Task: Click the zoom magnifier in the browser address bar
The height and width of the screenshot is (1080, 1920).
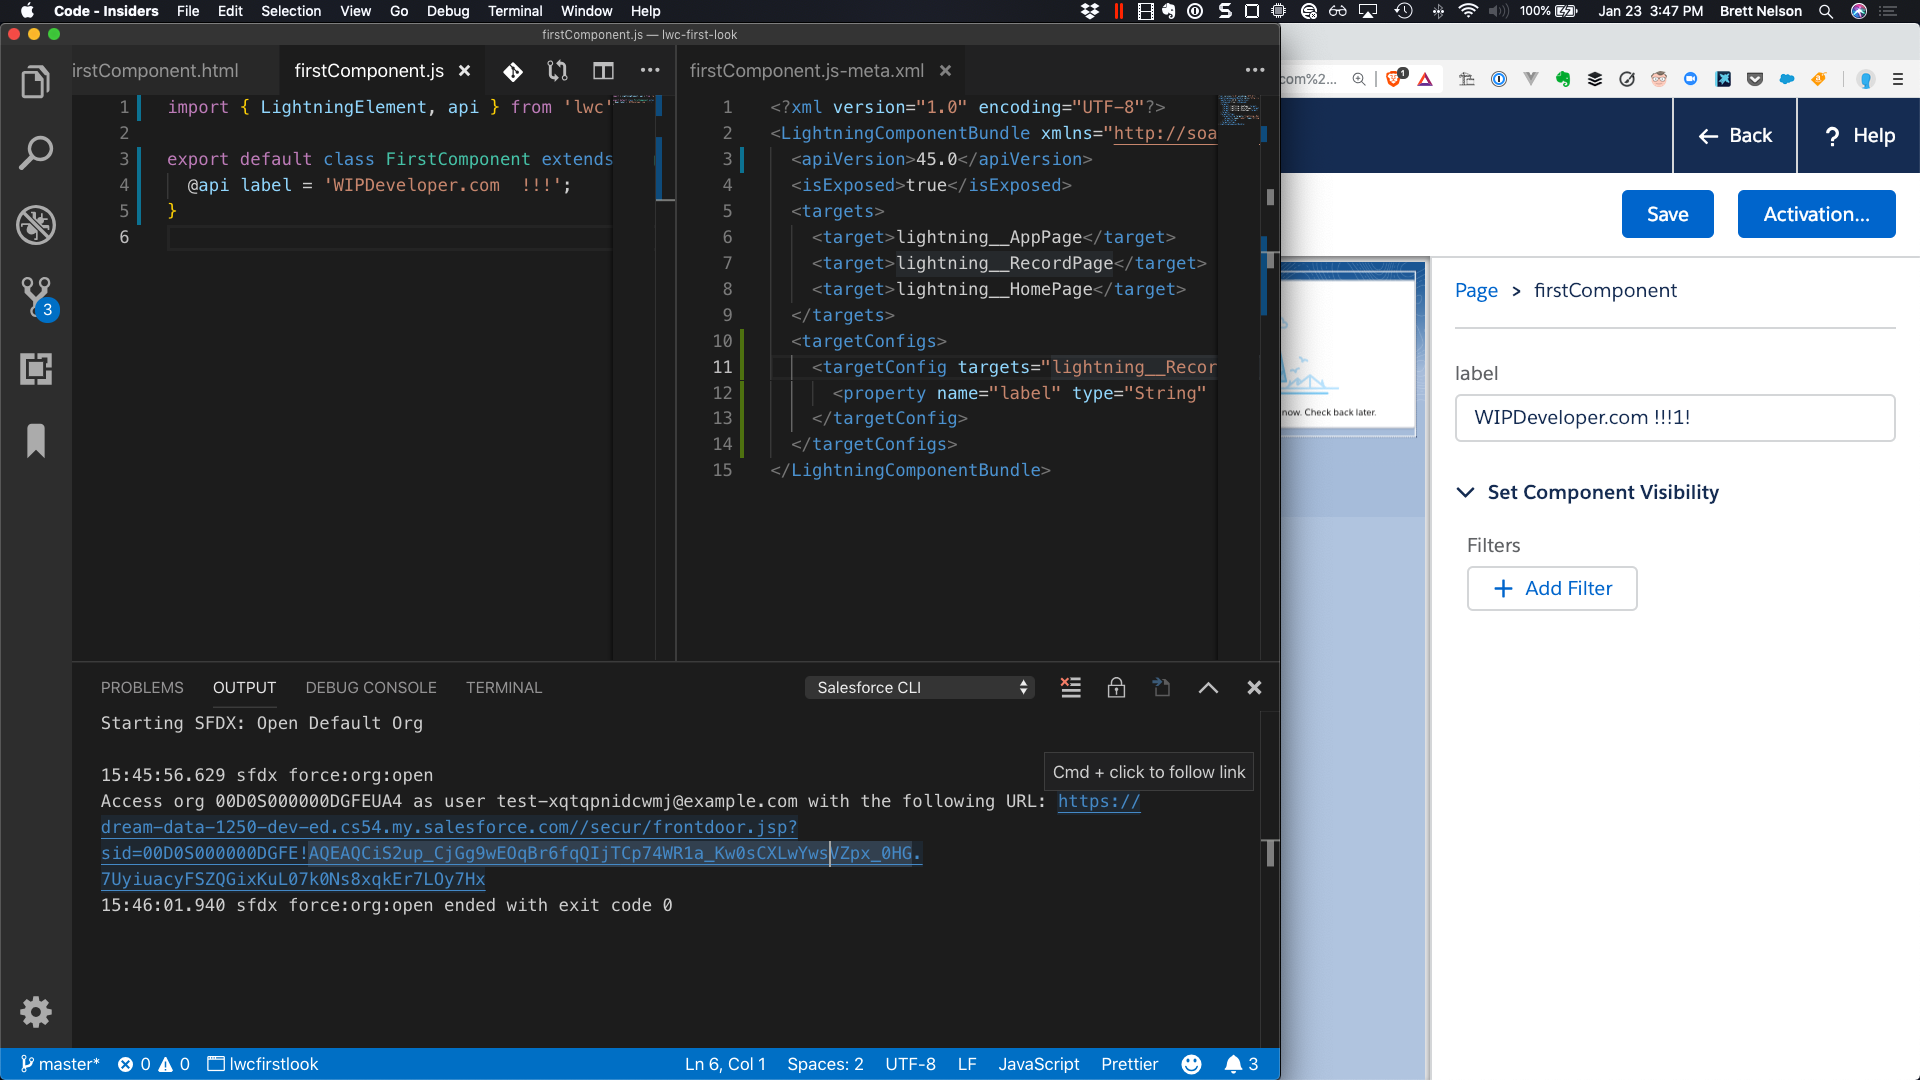Action: pos(1358,79)
